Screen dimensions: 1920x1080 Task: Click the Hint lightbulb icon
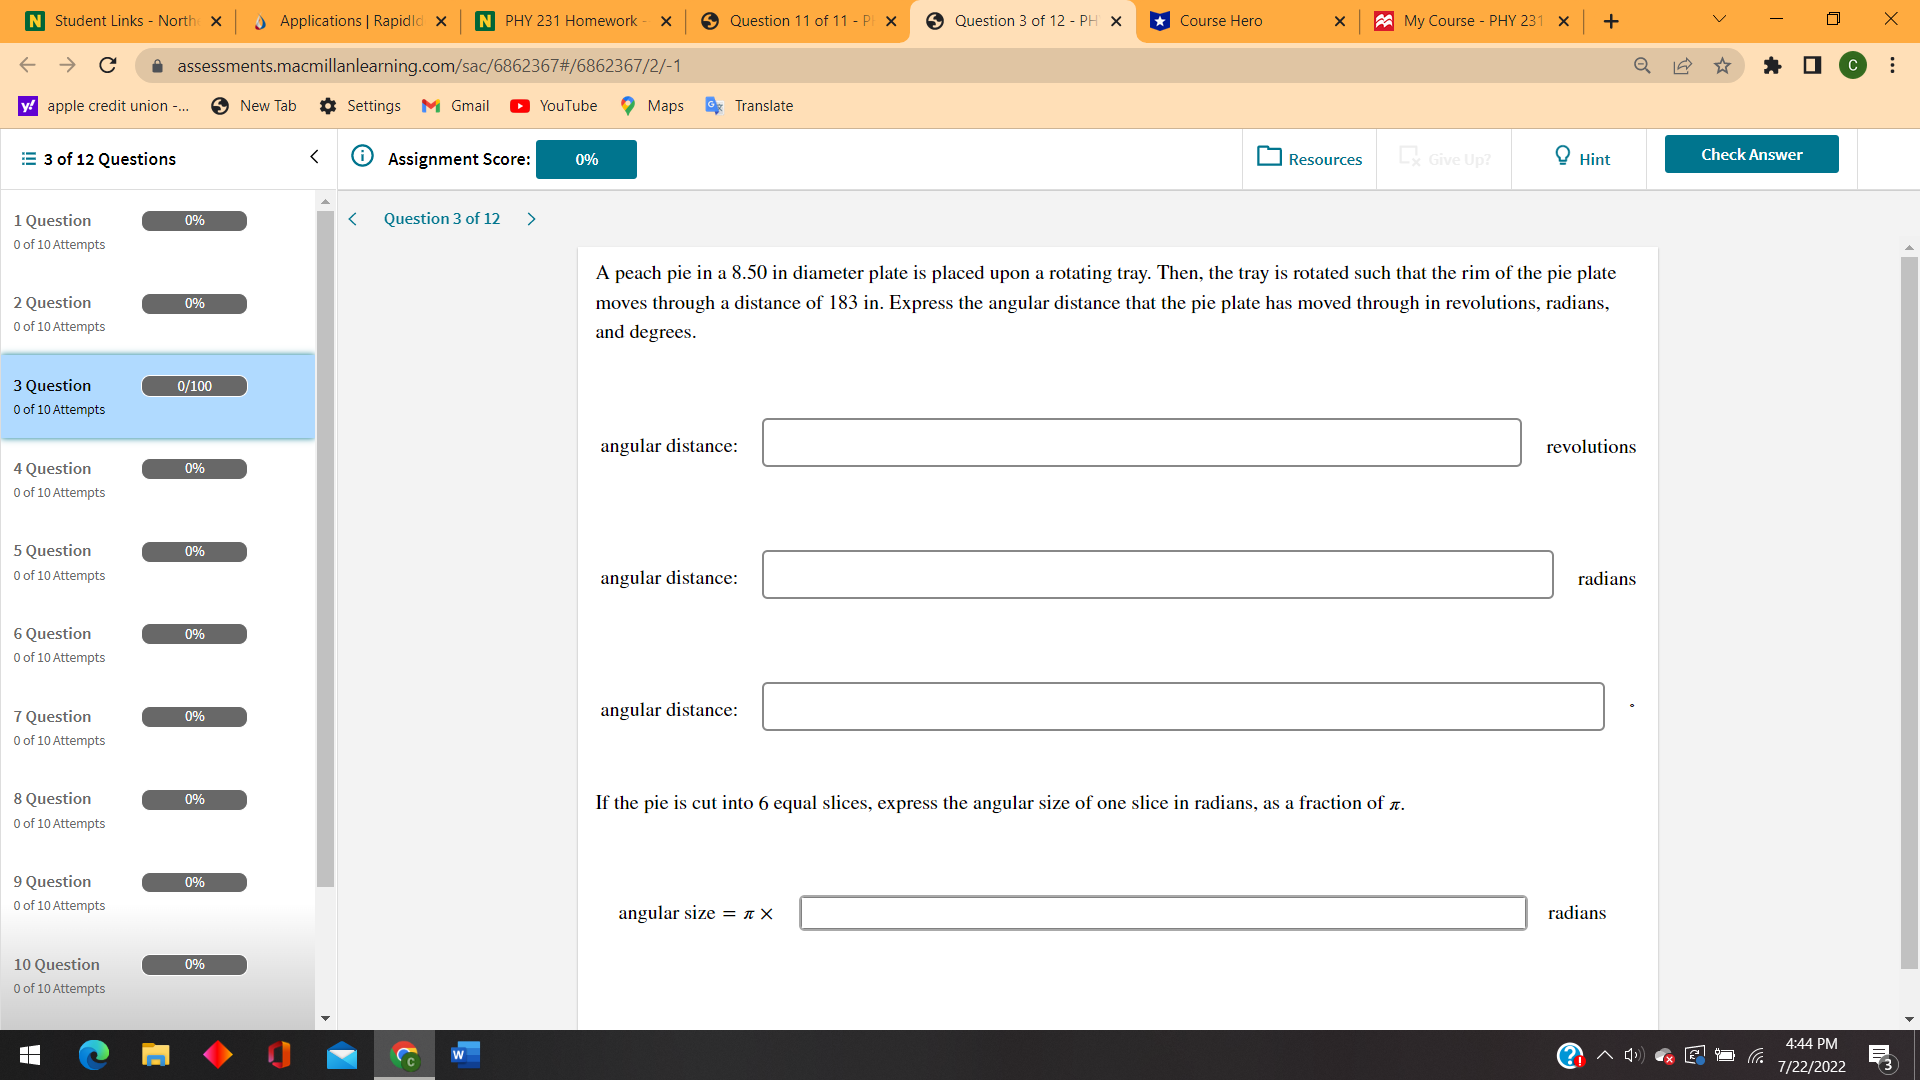coord(1561,156)
